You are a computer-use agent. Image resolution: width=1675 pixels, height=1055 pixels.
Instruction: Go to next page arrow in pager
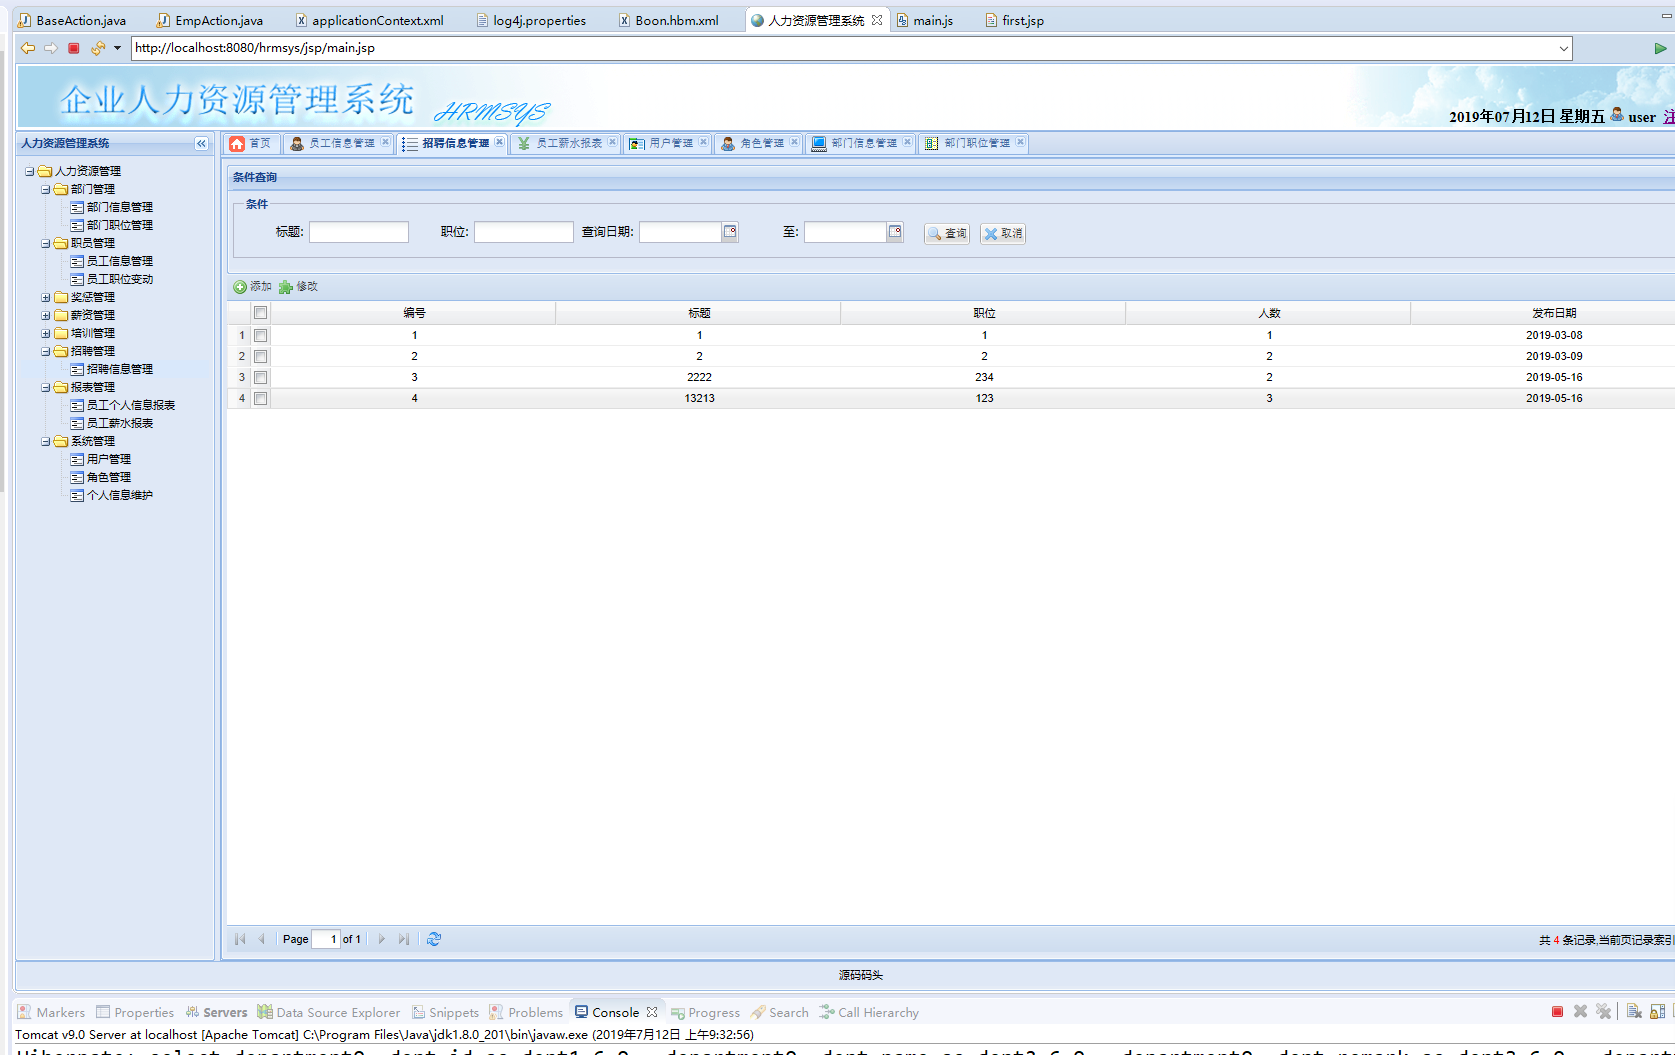click(x=381, y=939)
